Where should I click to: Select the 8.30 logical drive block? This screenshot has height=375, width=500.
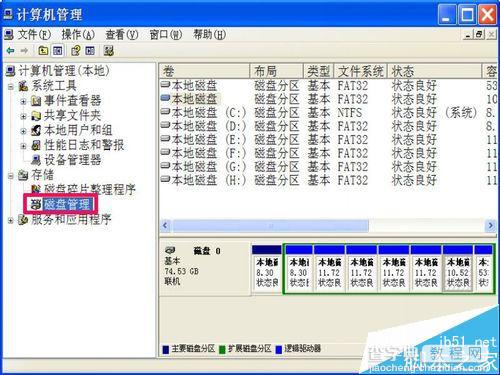coord(299,270)
